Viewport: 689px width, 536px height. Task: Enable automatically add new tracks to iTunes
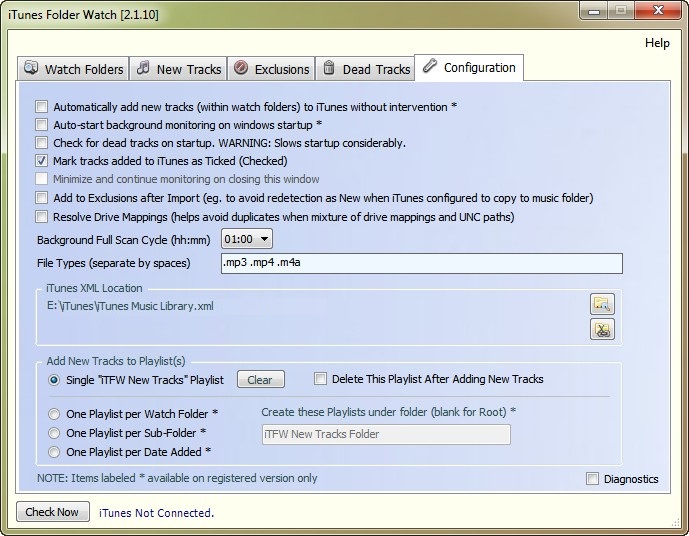click(x=42, y=106)
